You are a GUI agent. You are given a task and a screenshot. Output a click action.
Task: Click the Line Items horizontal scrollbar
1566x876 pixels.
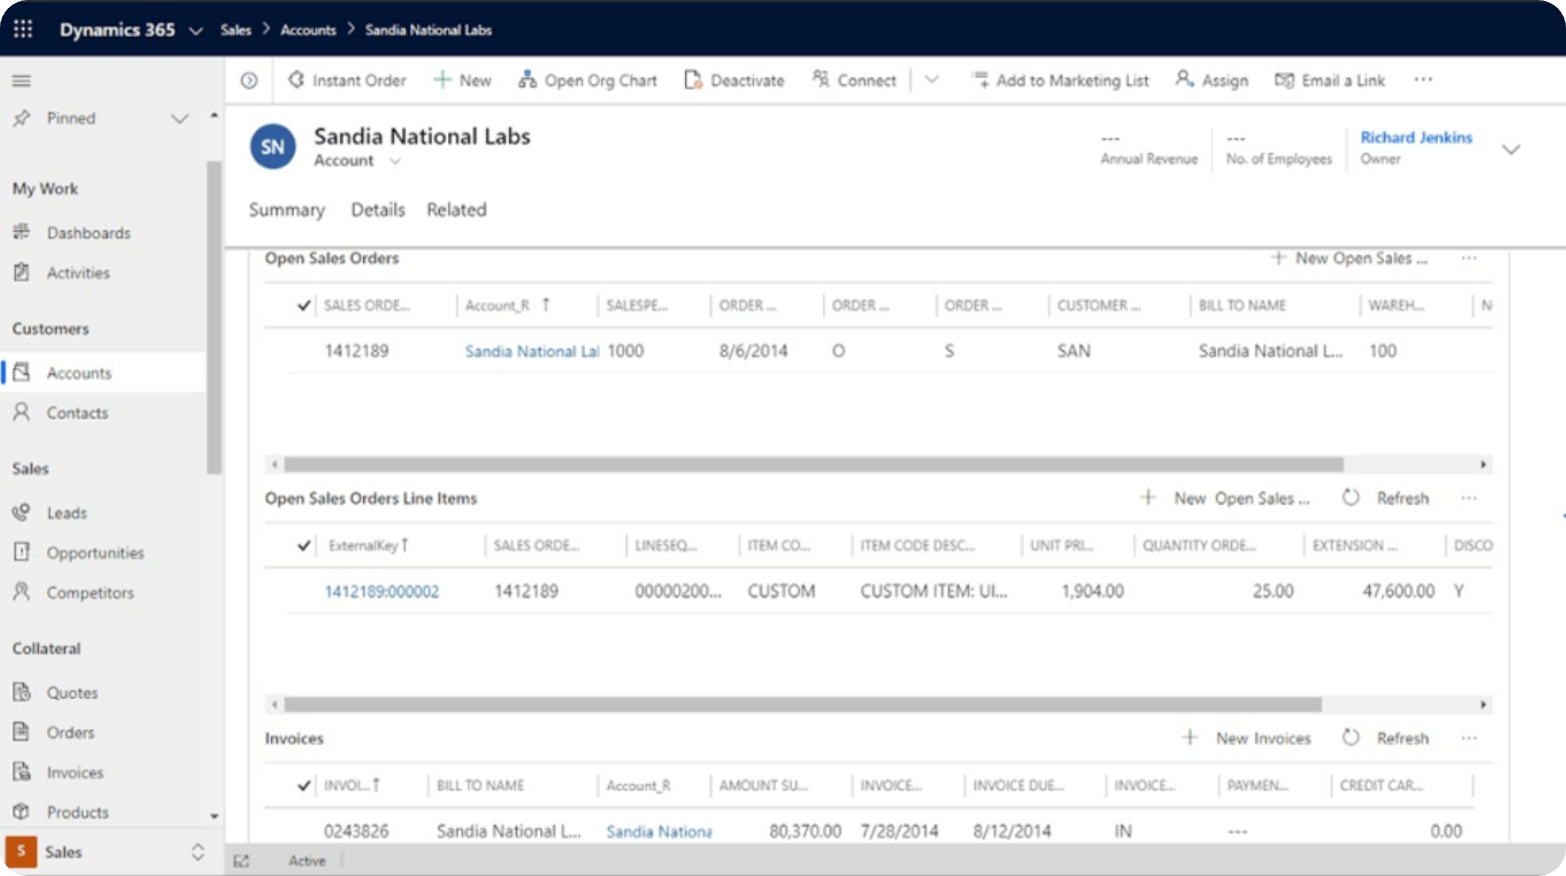pos(803,704)
